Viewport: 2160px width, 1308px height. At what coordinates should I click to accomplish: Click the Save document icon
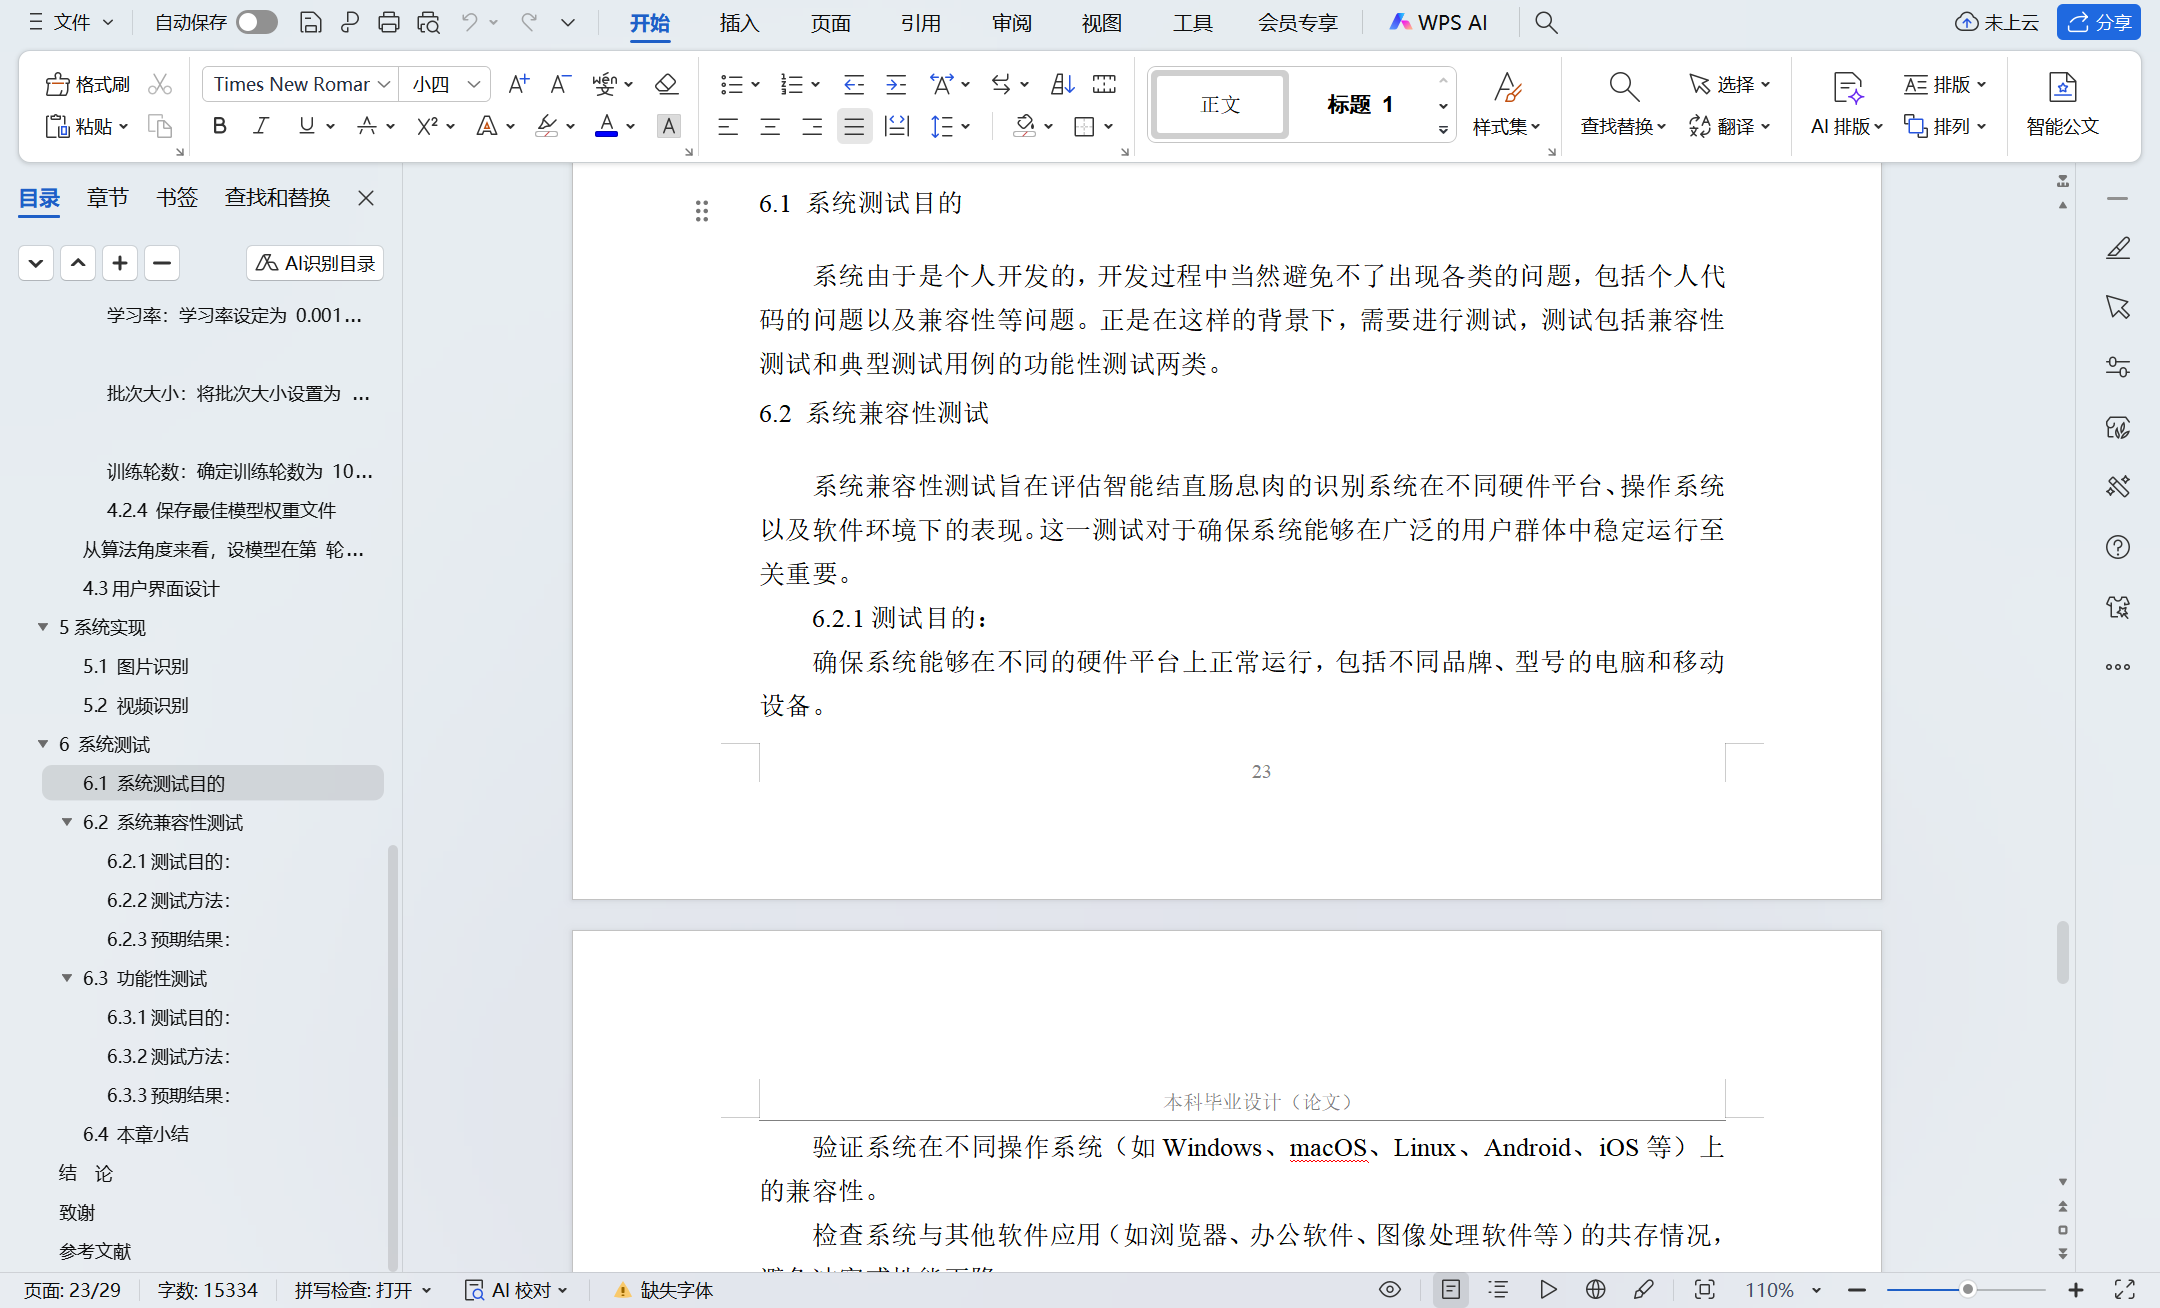(x=311, y=22)
